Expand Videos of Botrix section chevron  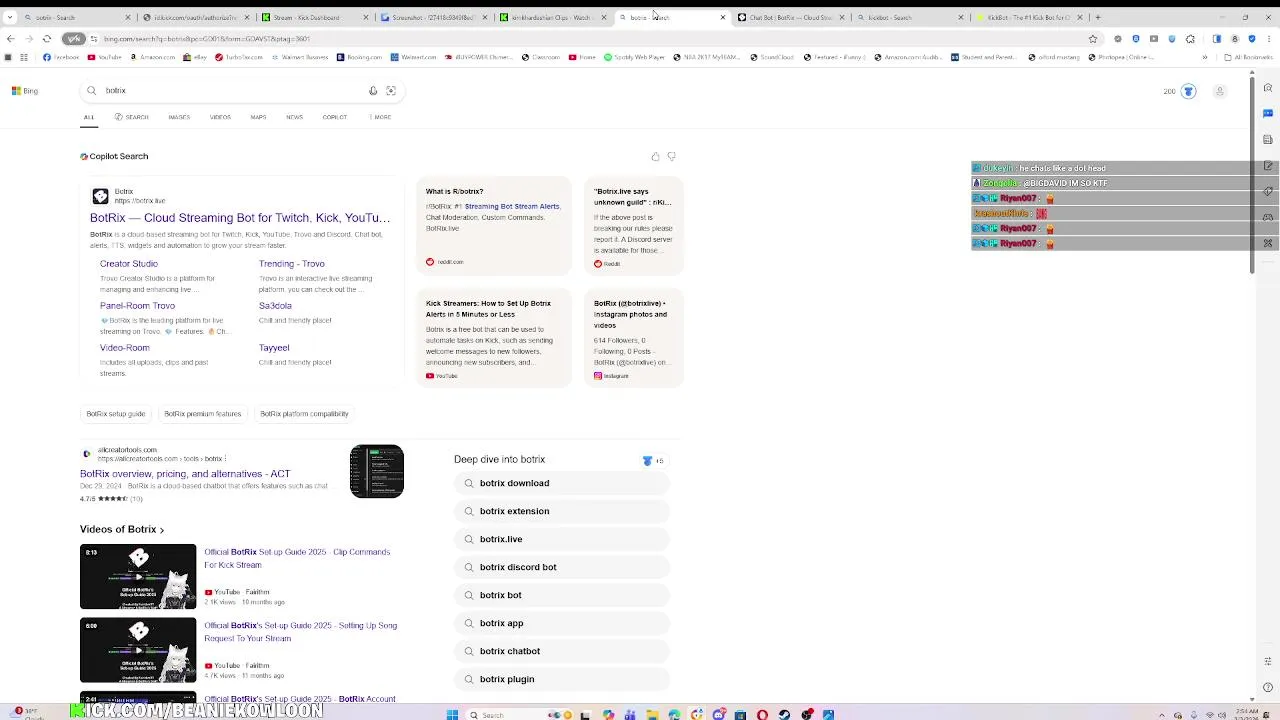(161, 530)
